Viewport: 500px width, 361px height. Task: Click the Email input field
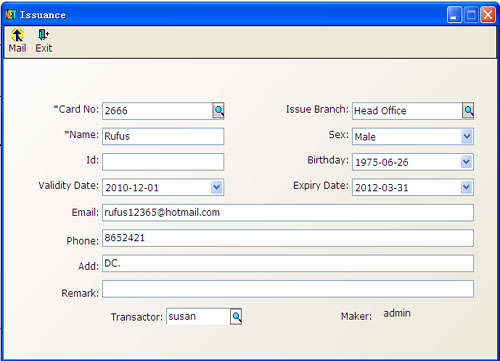288,213
